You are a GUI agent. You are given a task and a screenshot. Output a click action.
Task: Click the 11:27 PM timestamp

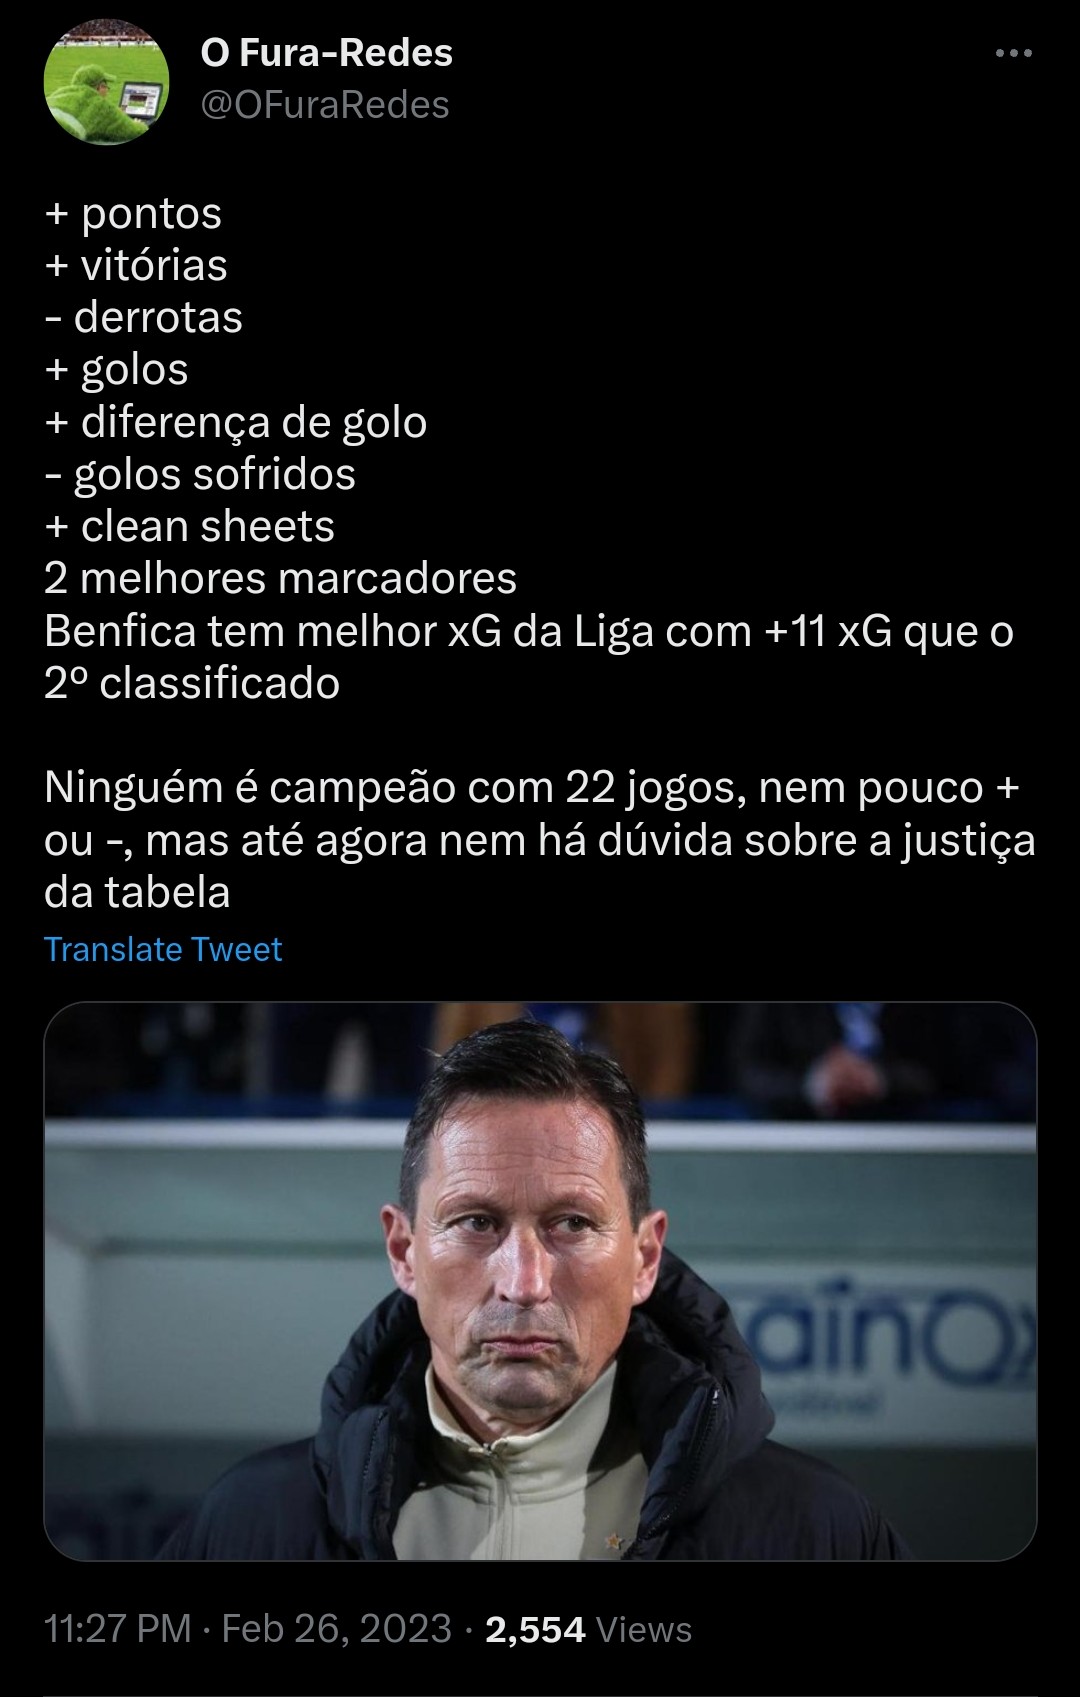click(118, 1629)
